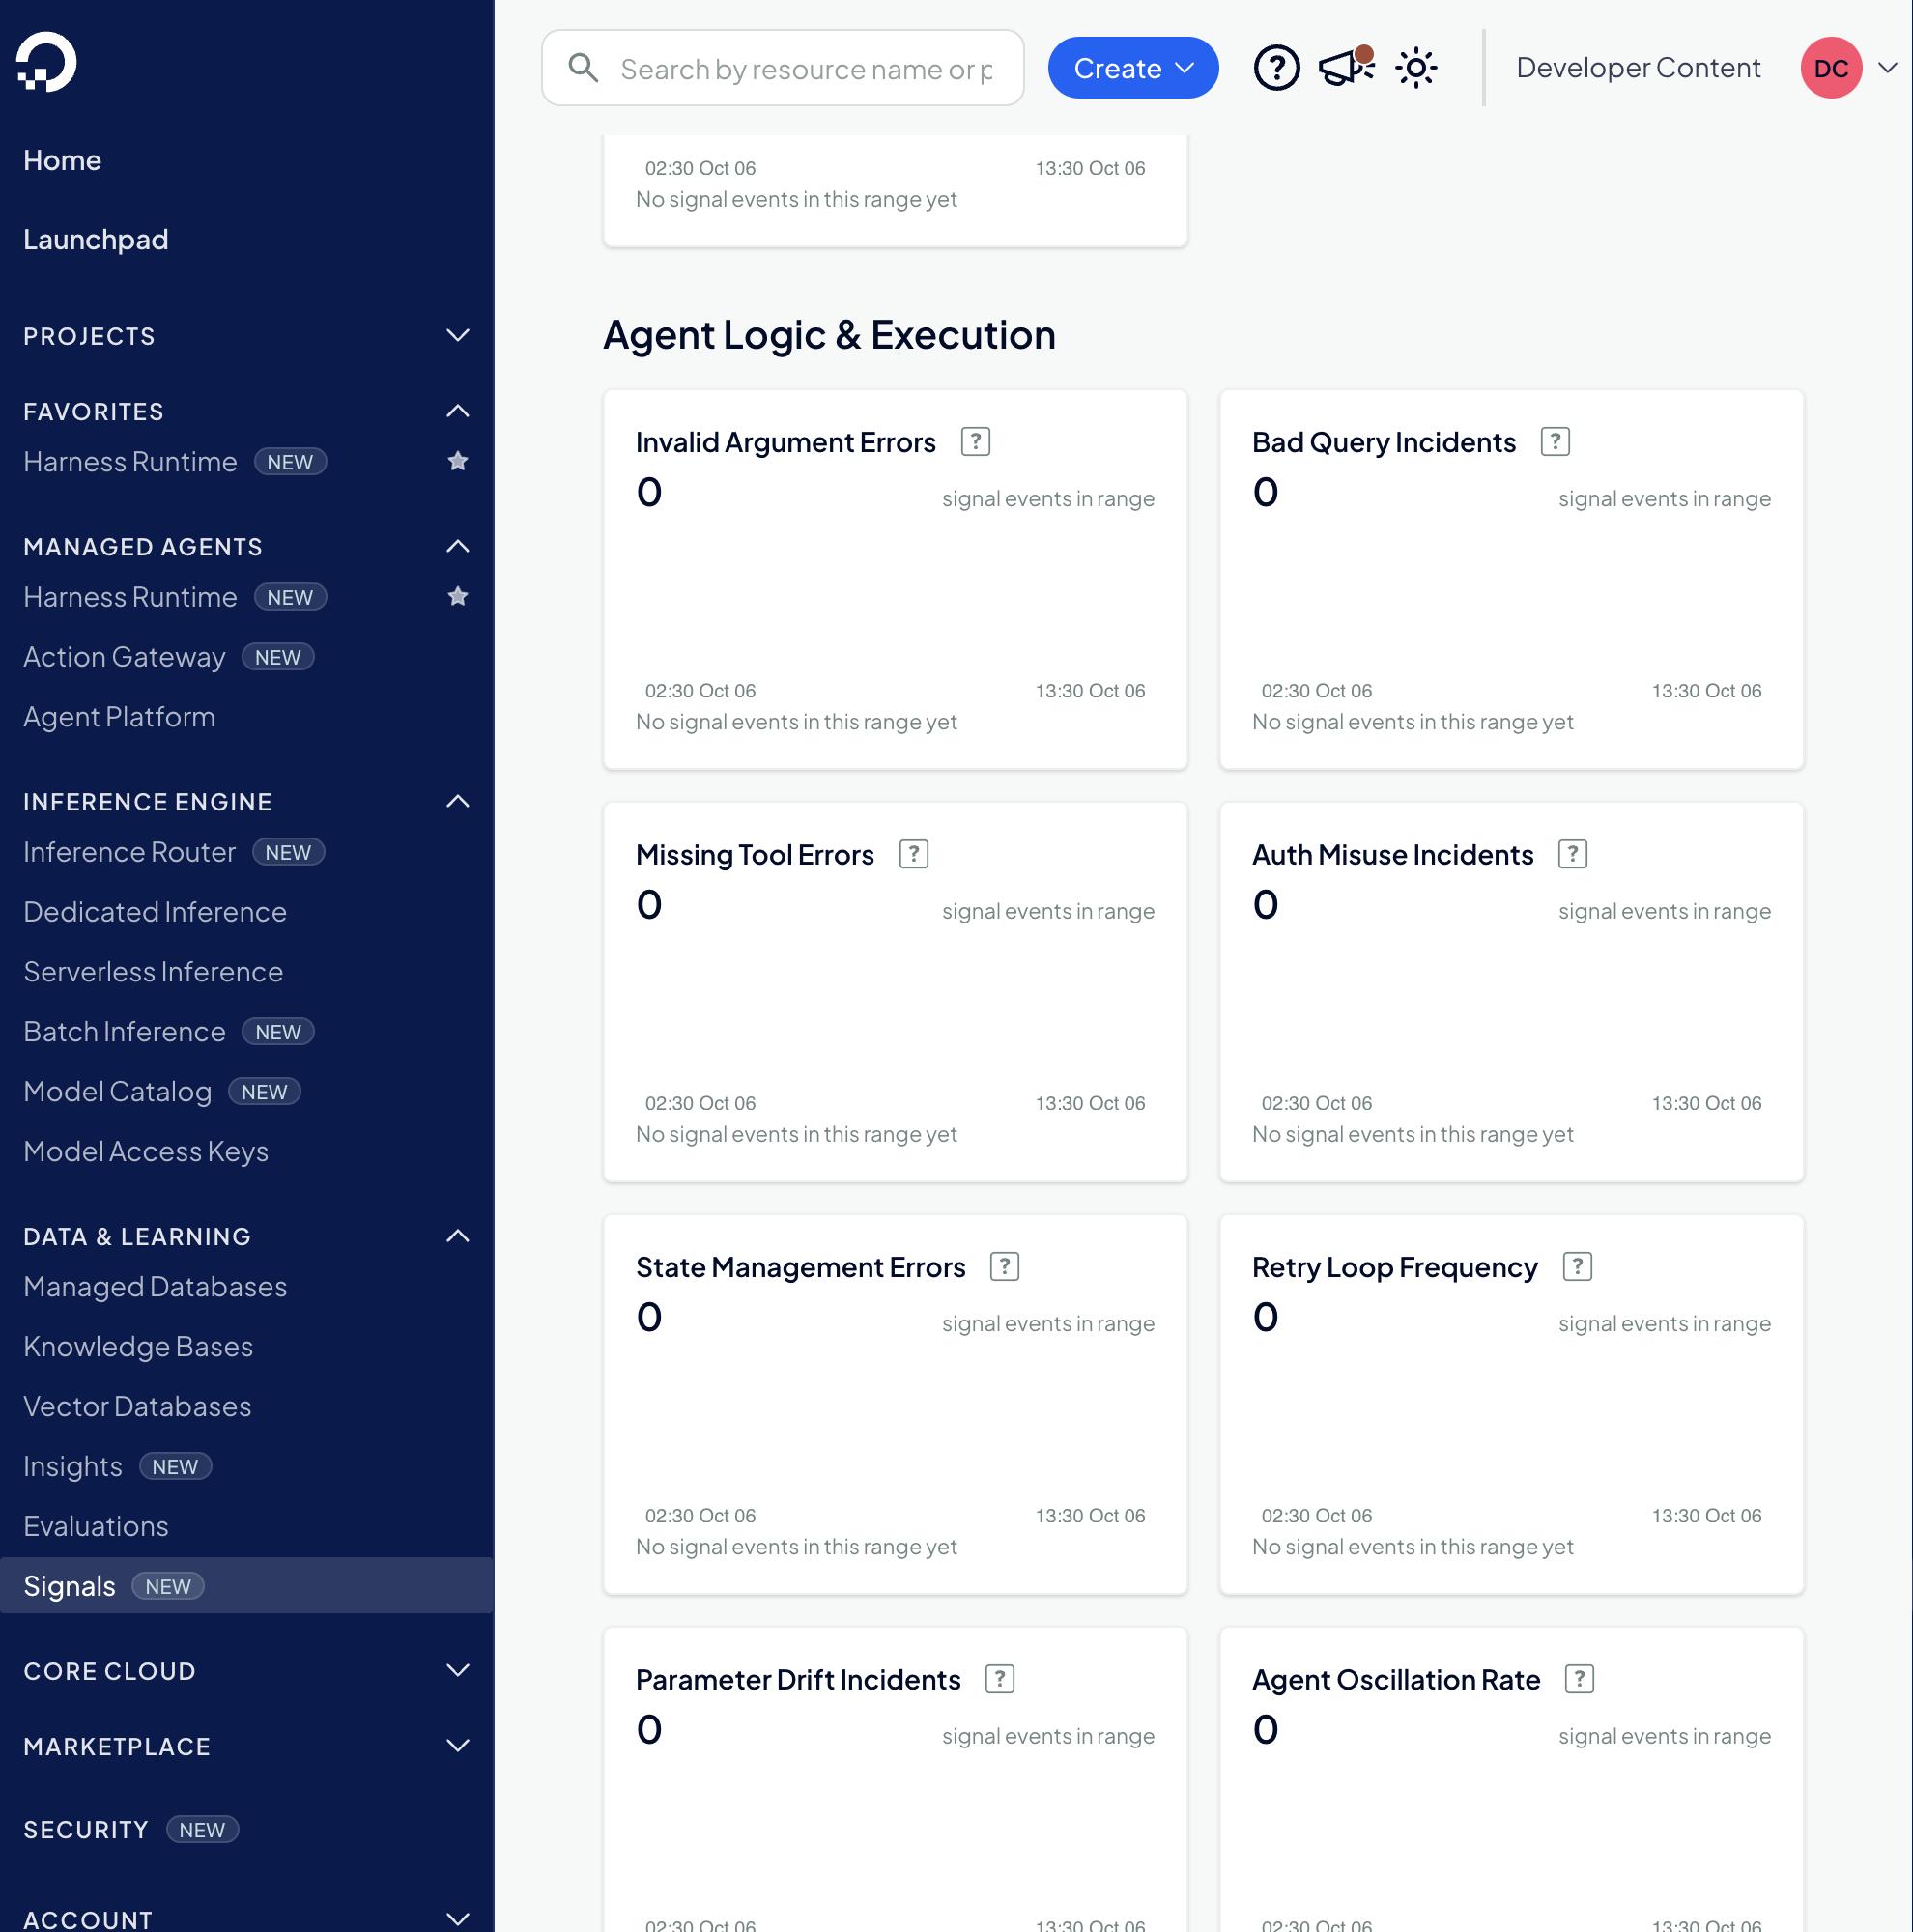Collapse the Data & Learning section

coord(458,1236)
